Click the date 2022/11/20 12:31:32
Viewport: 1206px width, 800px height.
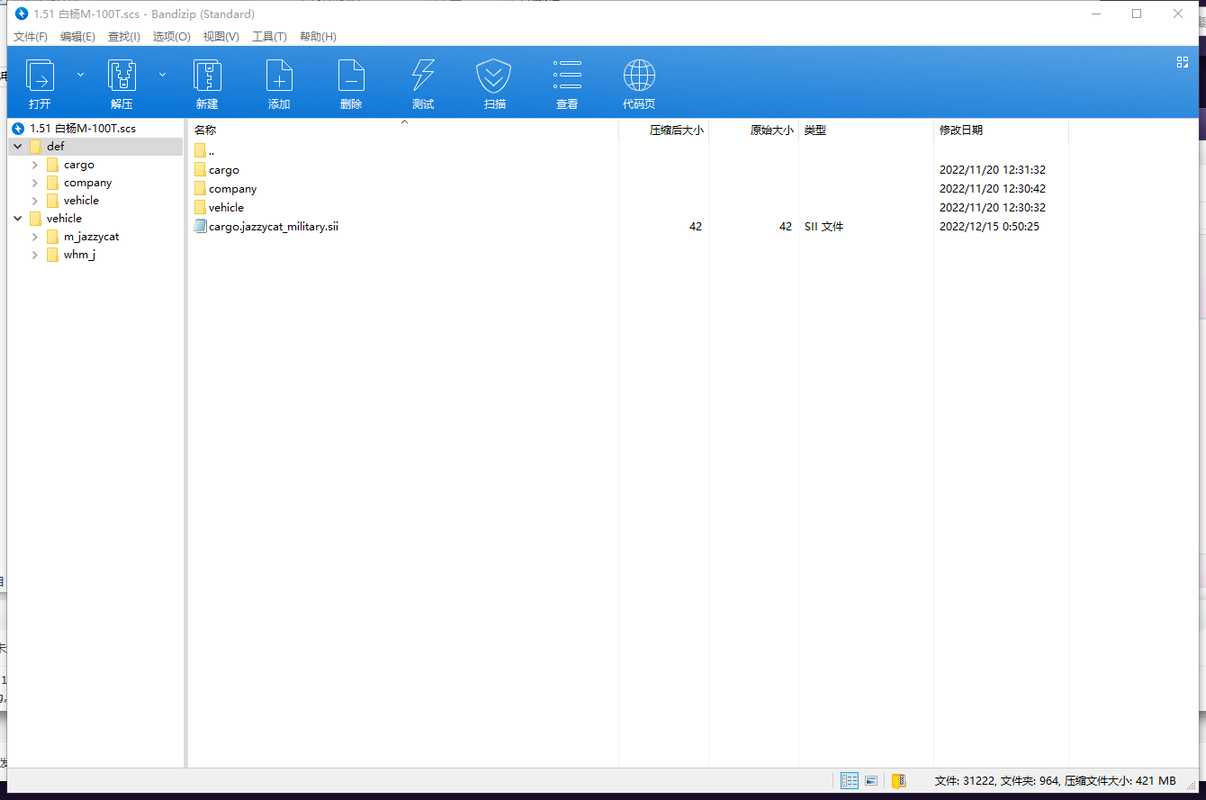click(x=993, y=170)
